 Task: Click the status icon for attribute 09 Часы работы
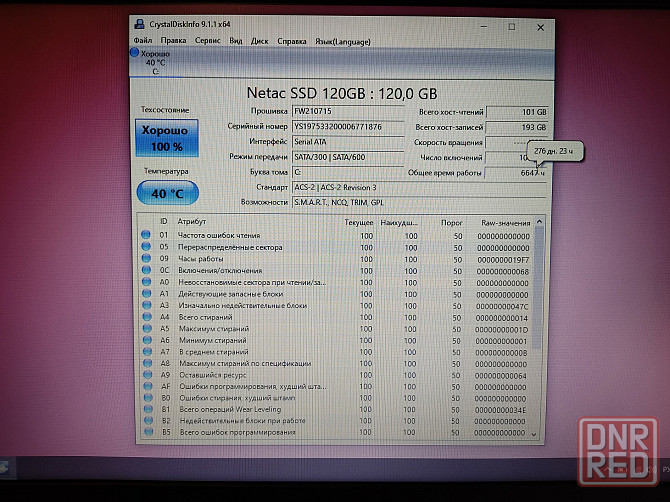point(146,258)
